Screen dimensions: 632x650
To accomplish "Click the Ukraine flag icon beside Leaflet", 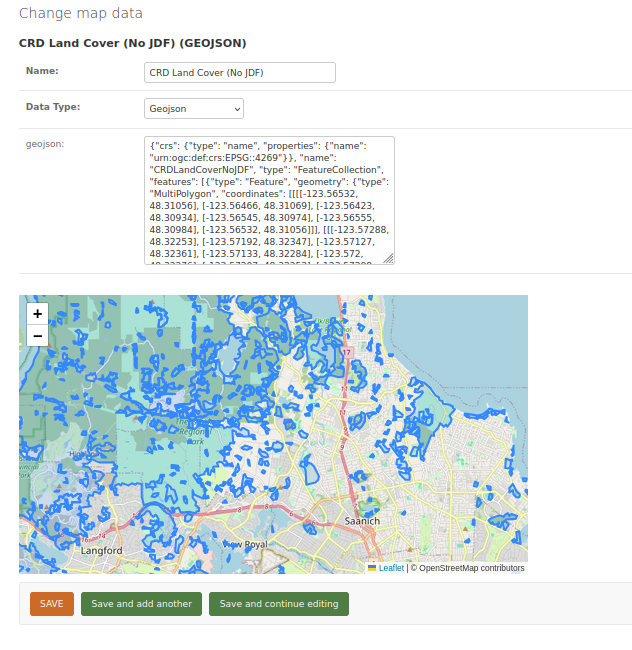I will point(372,568).
